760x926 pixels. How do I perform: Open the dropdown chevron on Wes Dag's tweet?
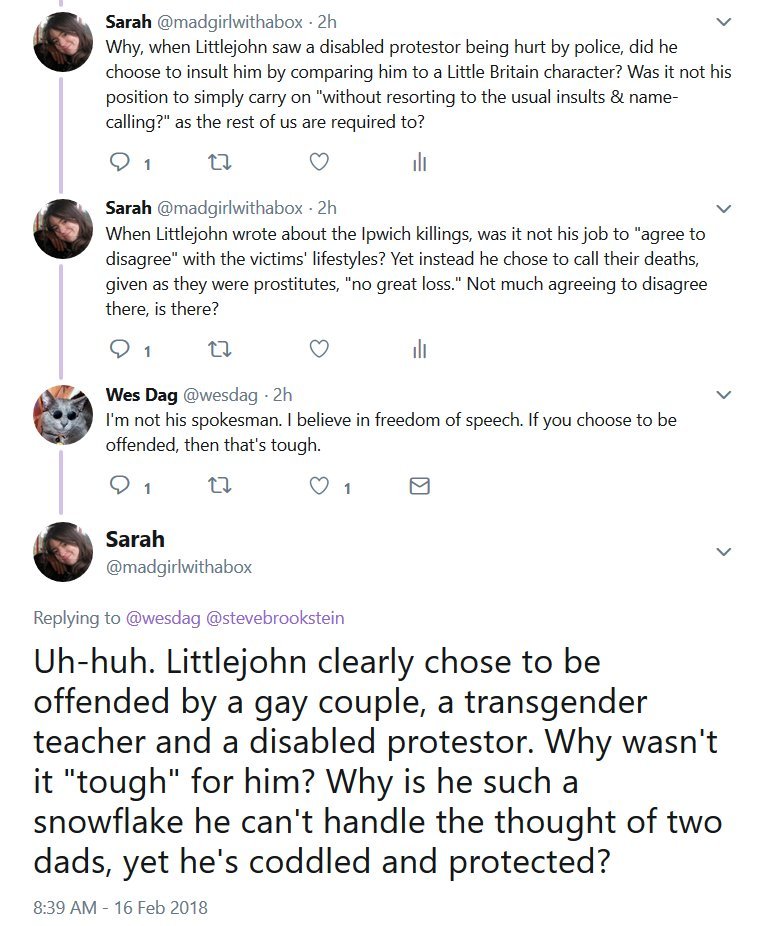pyautogui.click(x=725, y=396)
